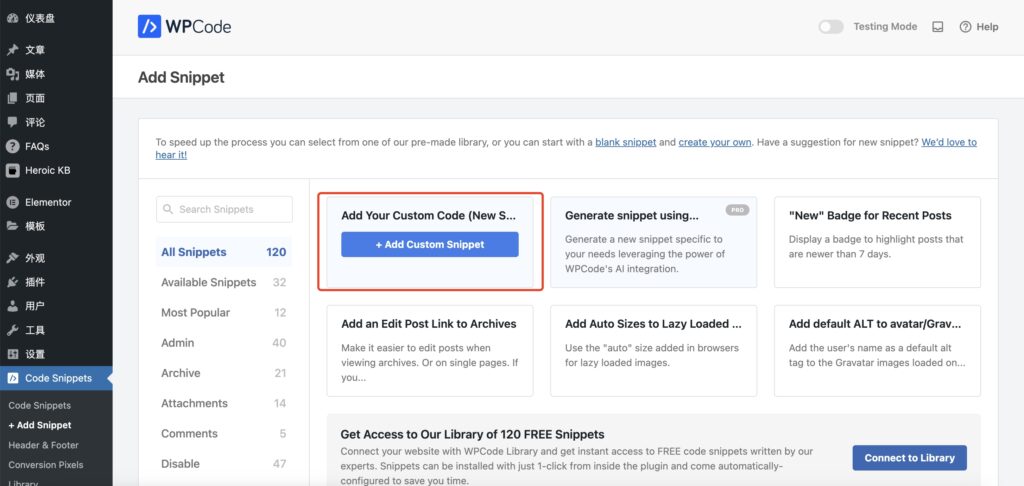This screenshot has height=486, width=1024.
Task: Open Add Auto Sizes to Lazy Loaded card
Action: [x=654, y=351]
